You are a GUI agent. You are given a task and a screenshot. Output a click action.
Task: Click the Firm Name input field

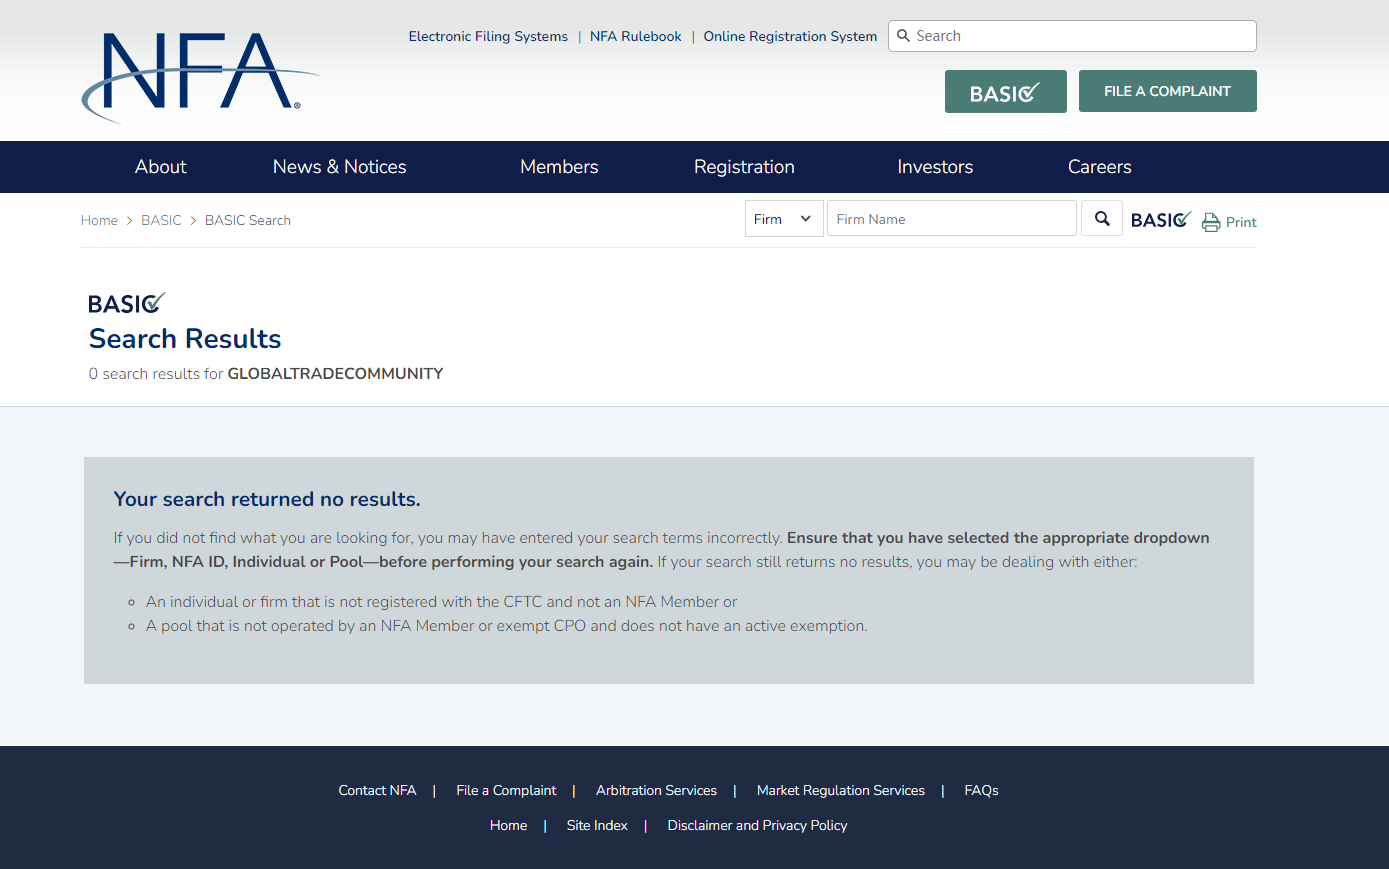951,219
